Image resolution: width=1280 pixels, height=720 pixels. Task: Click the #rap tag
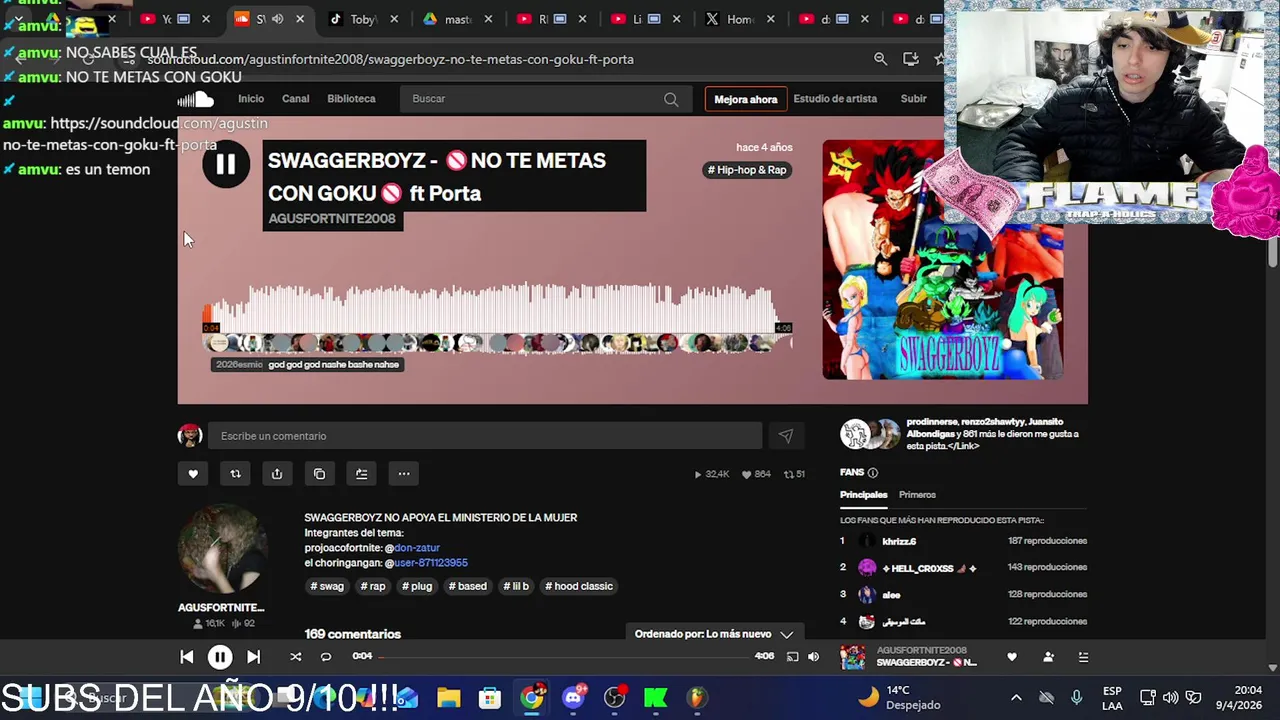(373, 586)
